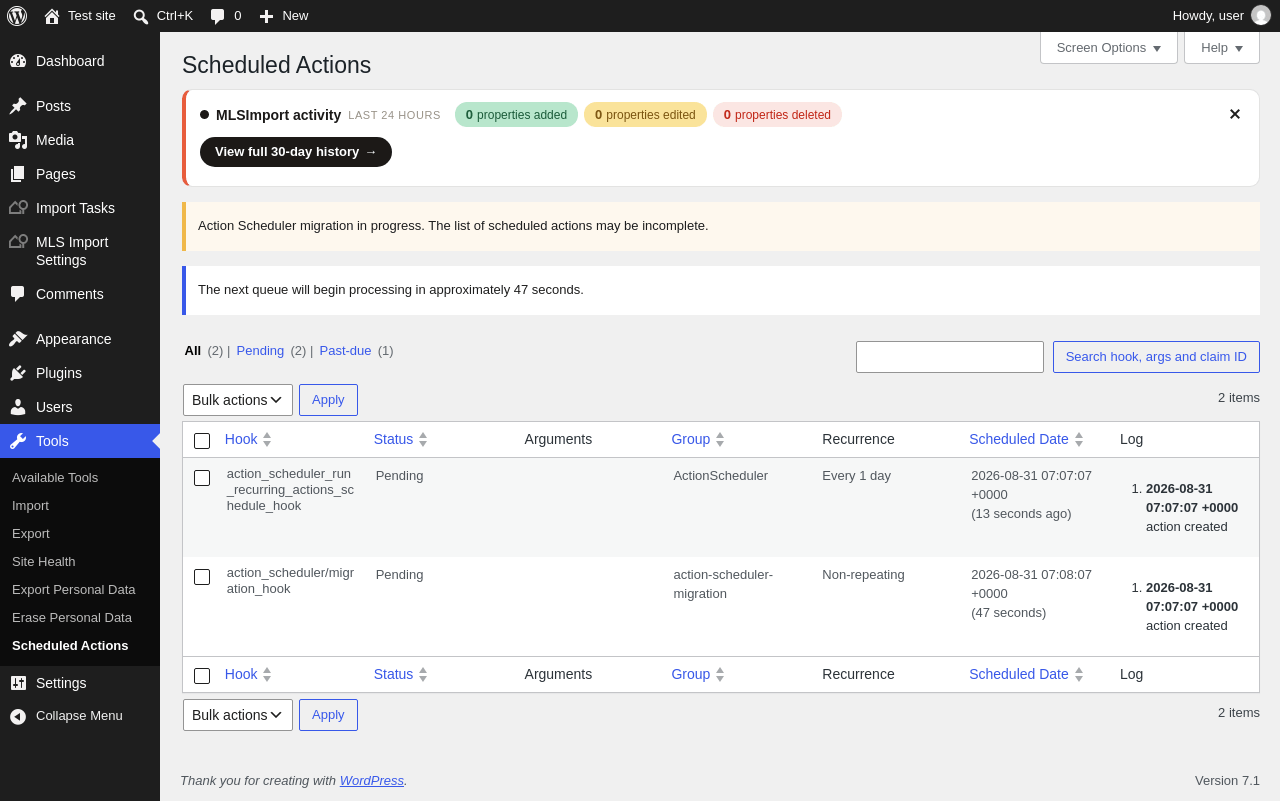Sort by Status using header arrows
The image size is (1280, 801).
point(423,439)
